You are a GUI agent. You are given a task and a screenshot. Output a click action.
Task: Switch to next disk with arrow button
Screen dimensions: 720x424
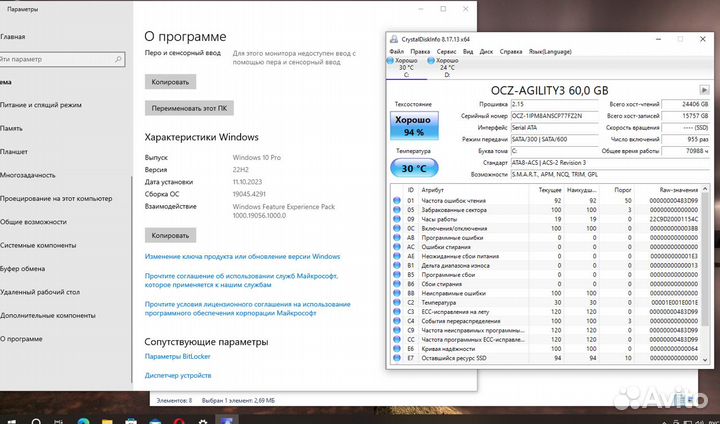[704, 90]
